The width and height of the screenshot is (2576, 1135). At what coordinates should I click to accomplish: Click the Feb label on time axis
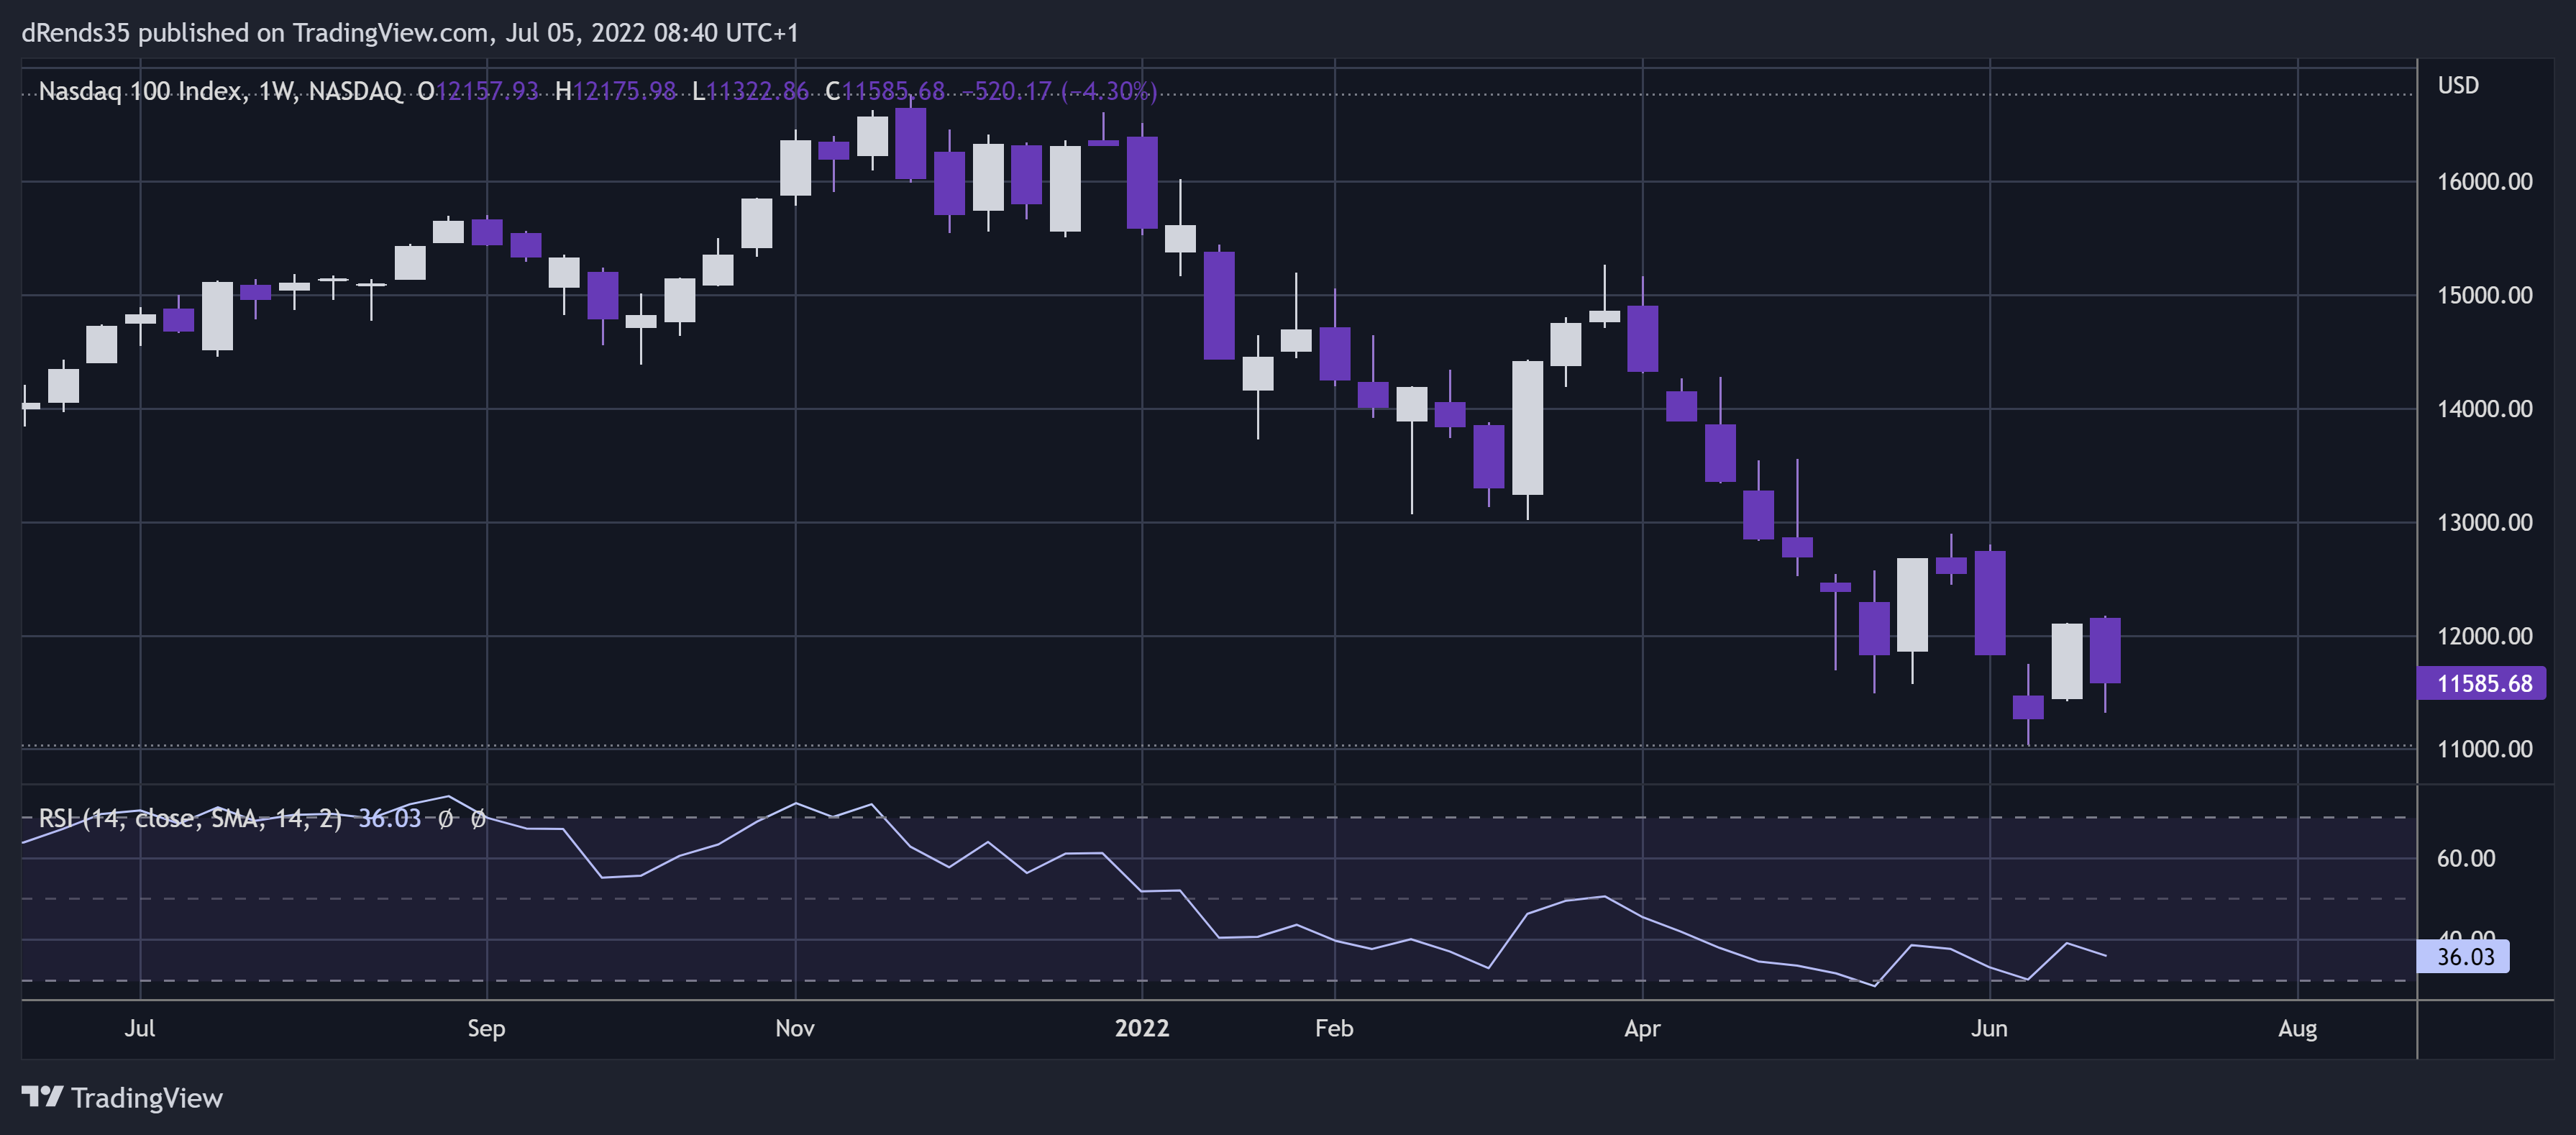pyautogui.click(x=1334, y=1028)
